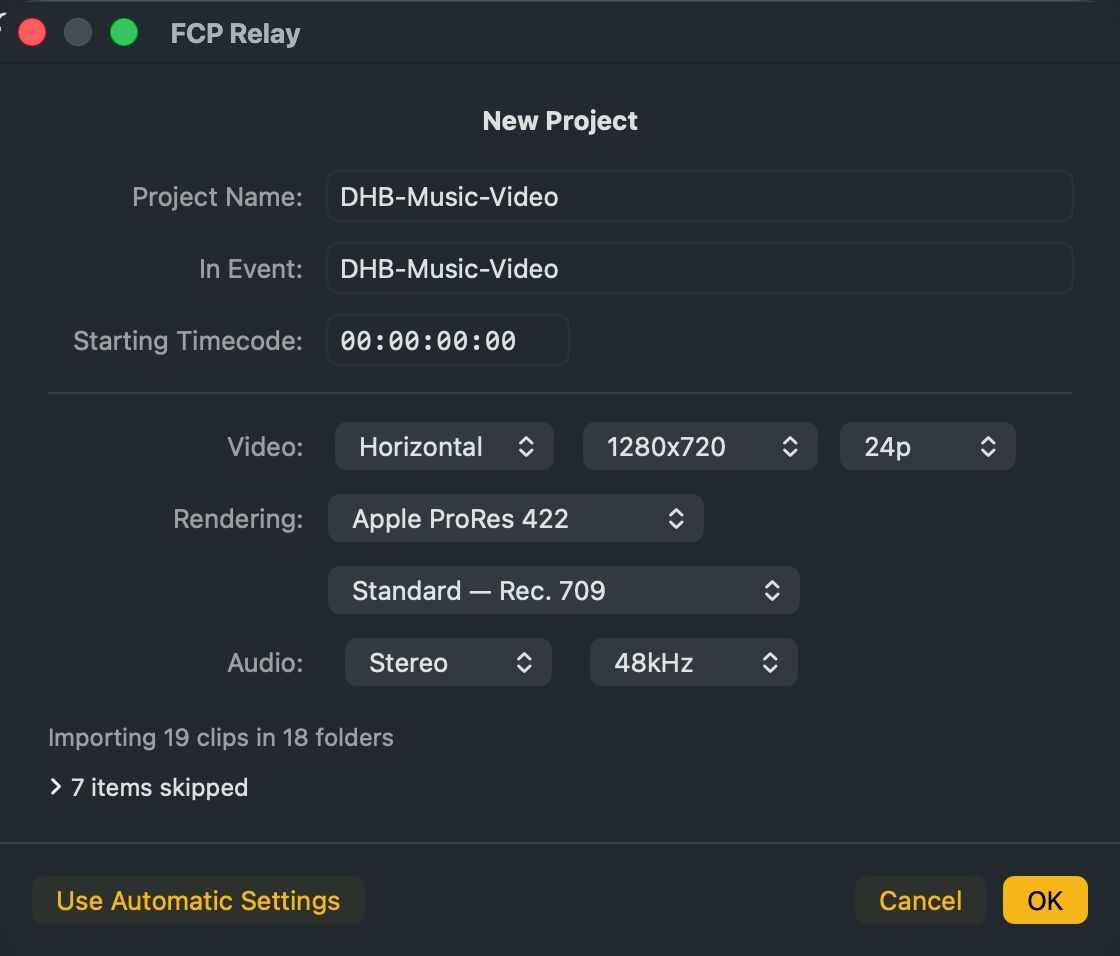The width and height of the screenshot is (1120, 956).
Task: Click the New Project heading
Action: tap(560, 121)
